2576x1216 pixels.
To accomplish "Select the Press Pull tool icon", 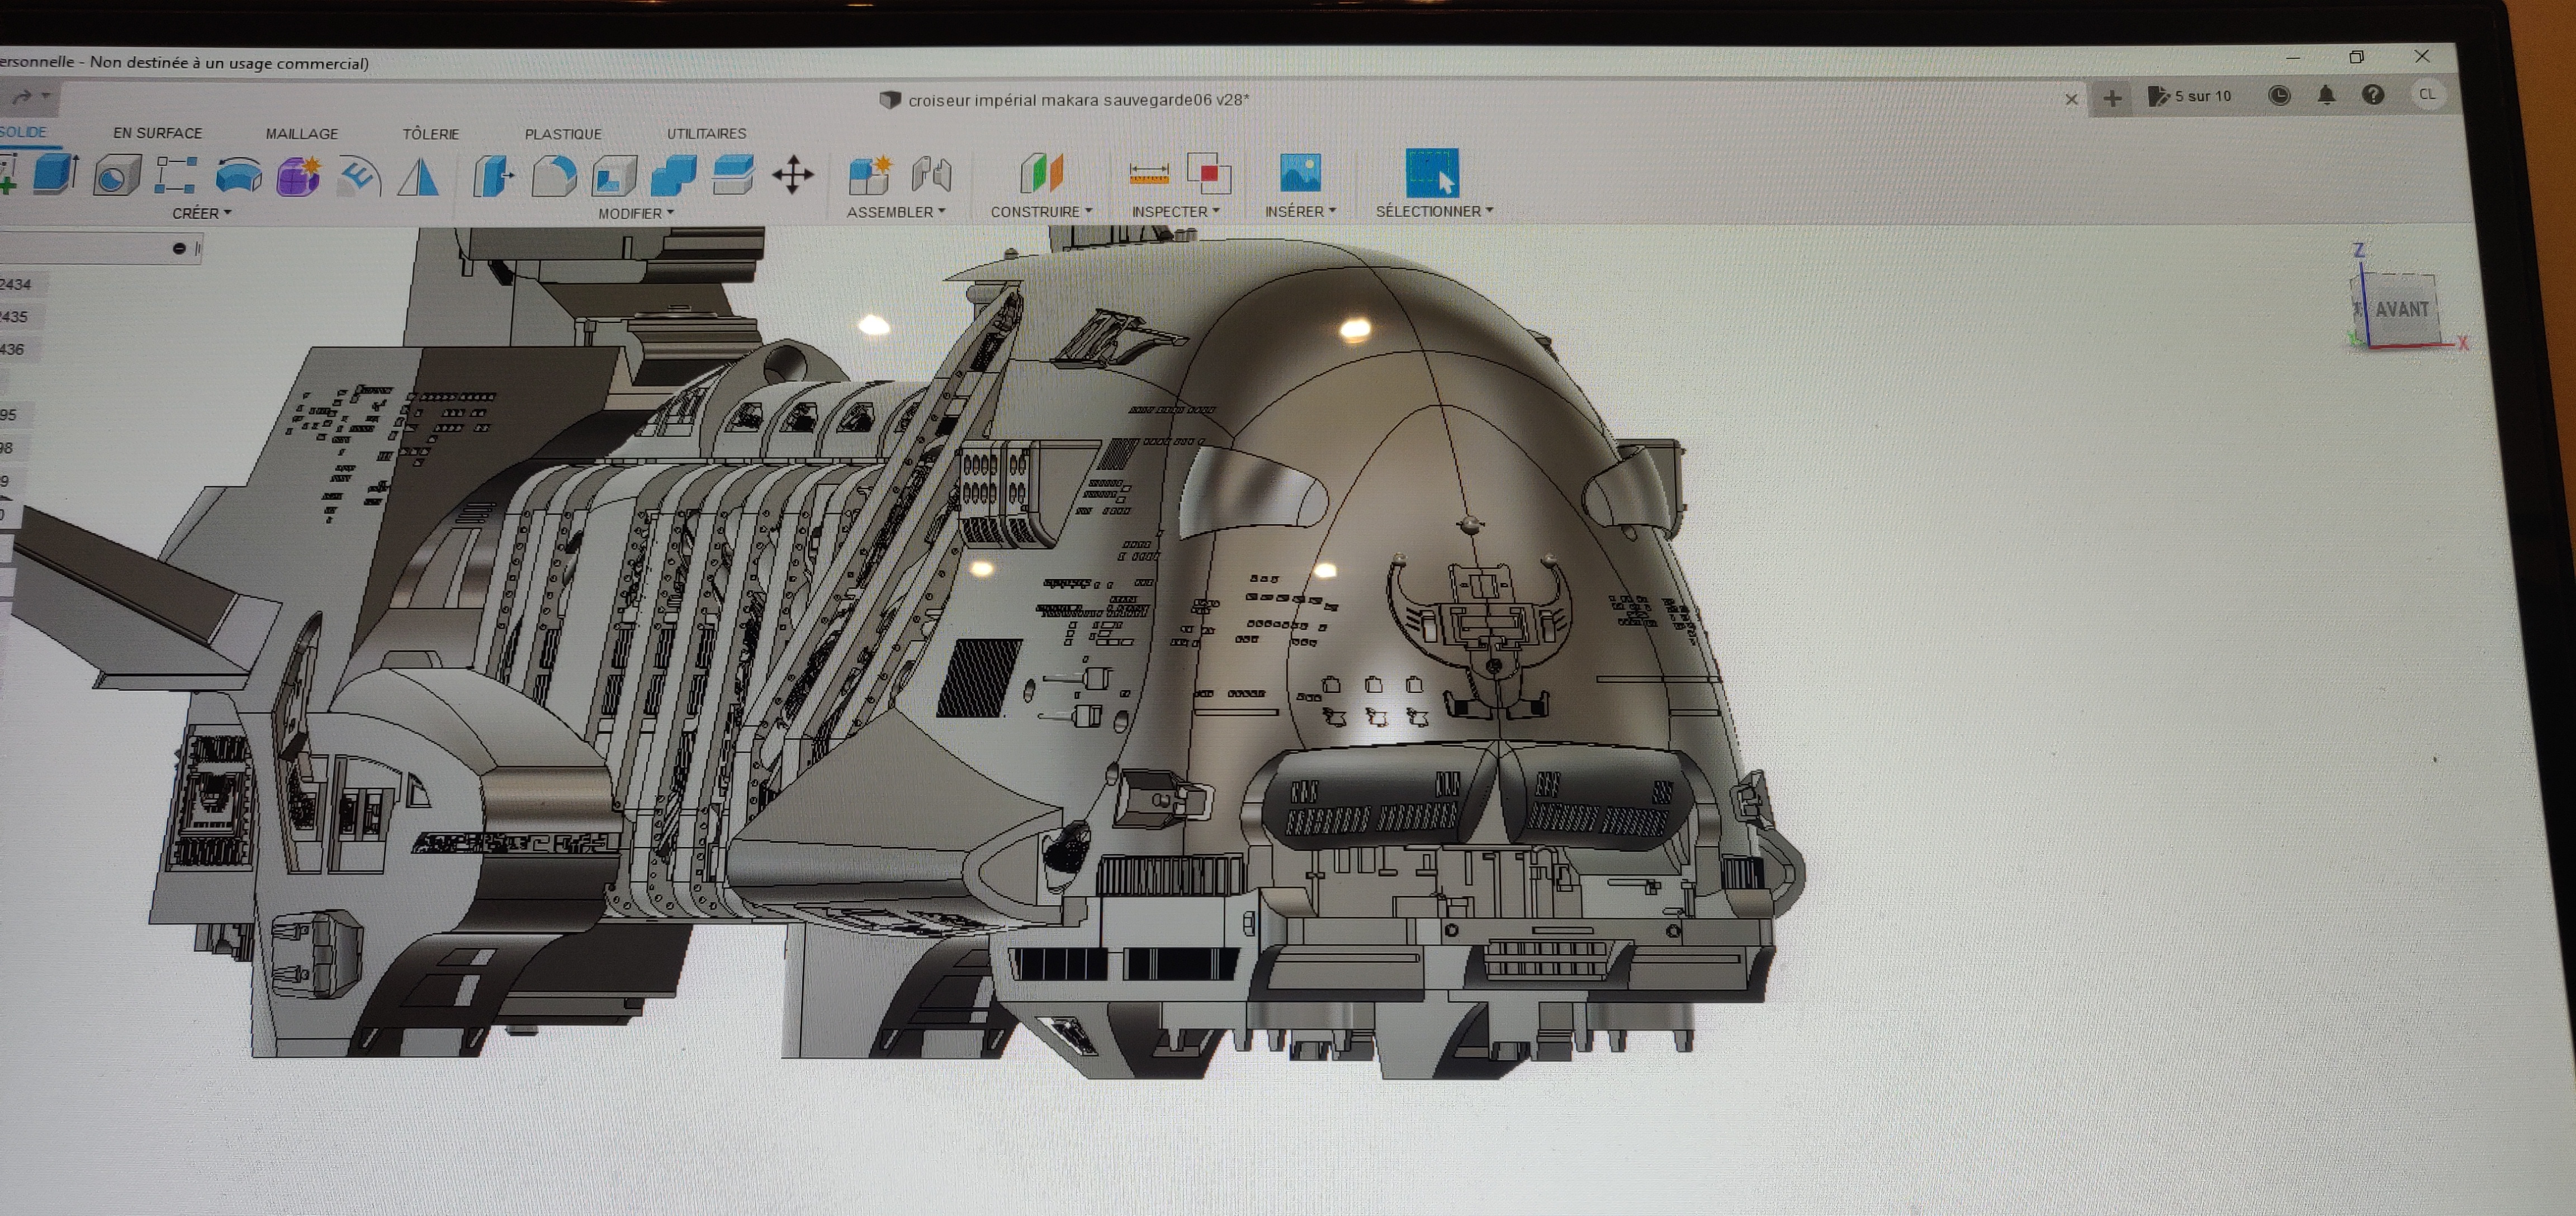I will click(x=493, y=176).
